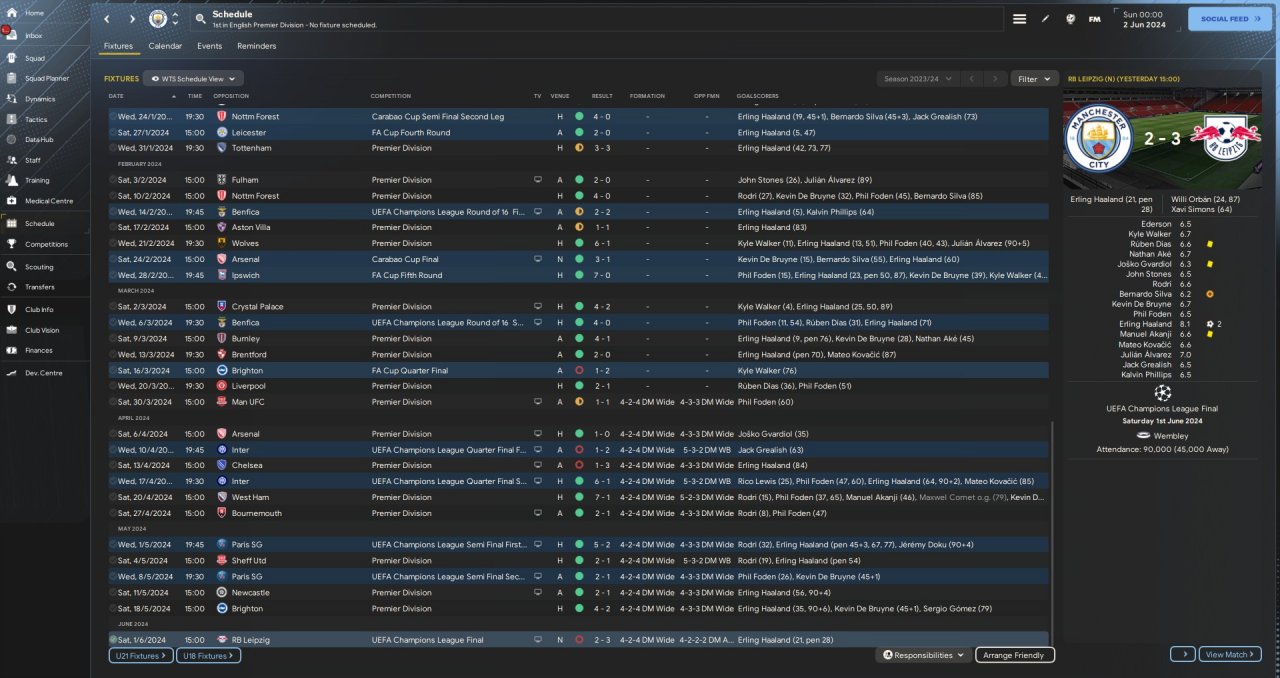Switch to the Calendar tab

tap(165, 46)
